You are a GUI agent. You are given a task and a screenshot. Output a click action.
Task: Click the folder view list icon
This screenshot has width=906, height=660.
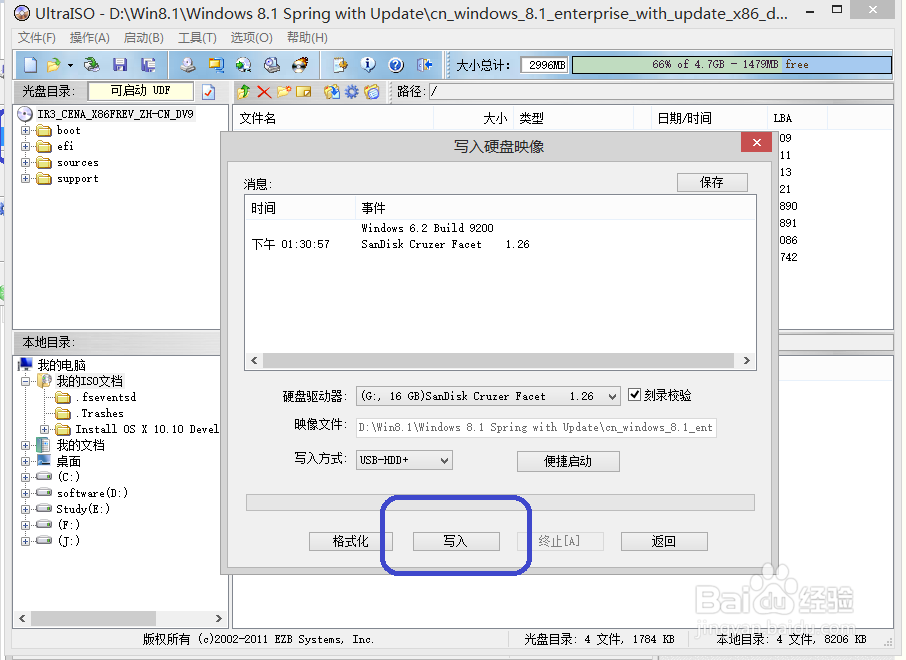pos(372,91)
